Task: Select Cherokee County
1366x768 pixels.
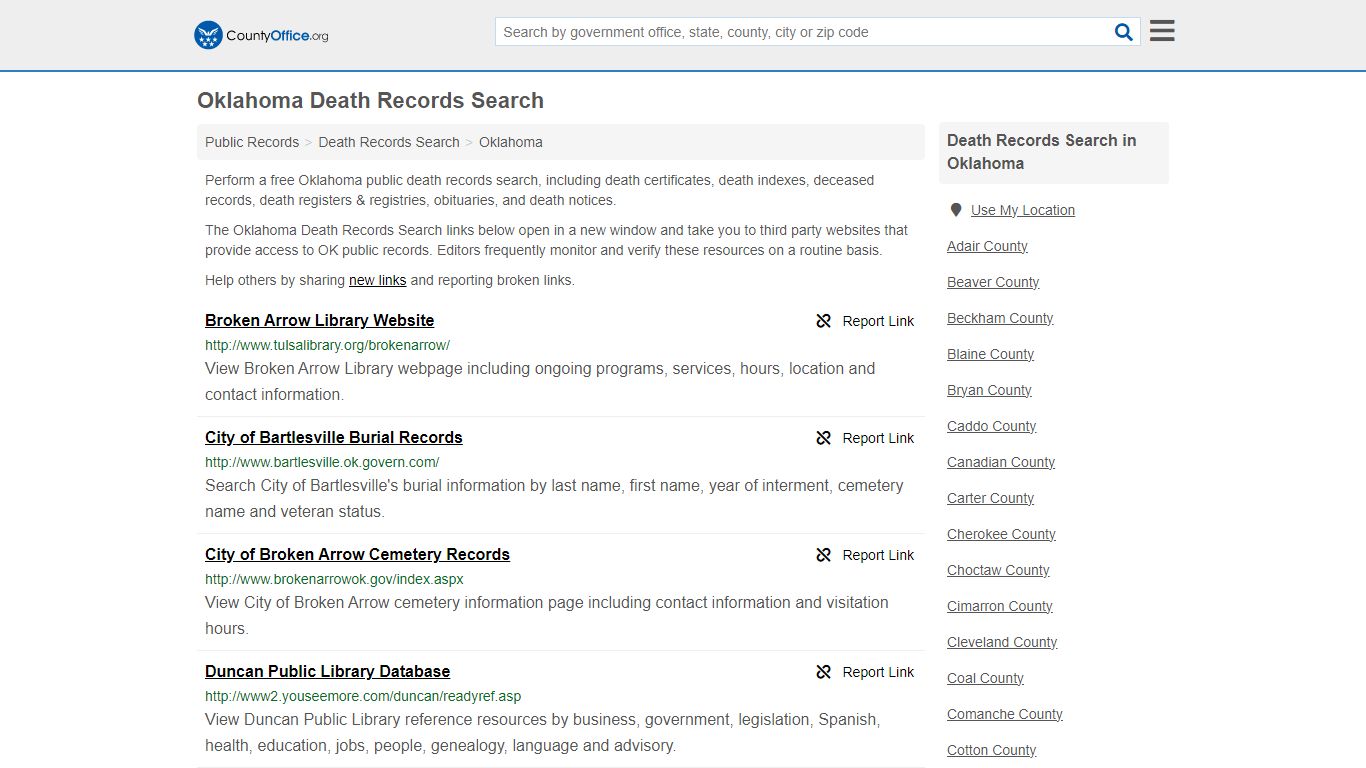Action: [x=1001, y=534]
